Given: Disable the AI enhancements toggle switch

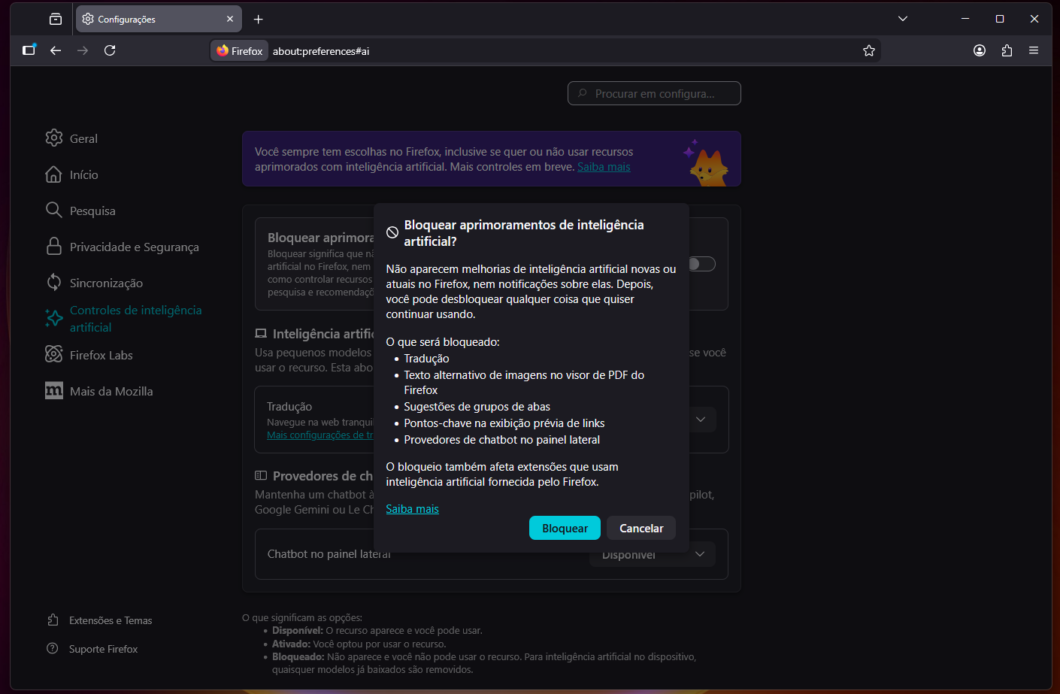Looking at the screenshot, I should pos(701,263).
